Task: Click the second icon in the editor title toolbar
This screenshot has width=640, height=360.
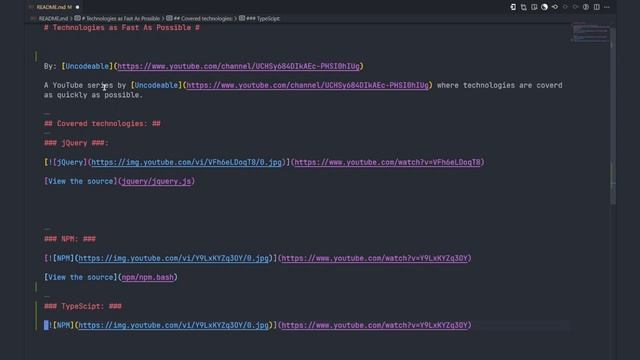Action: (x=524, y=7)
